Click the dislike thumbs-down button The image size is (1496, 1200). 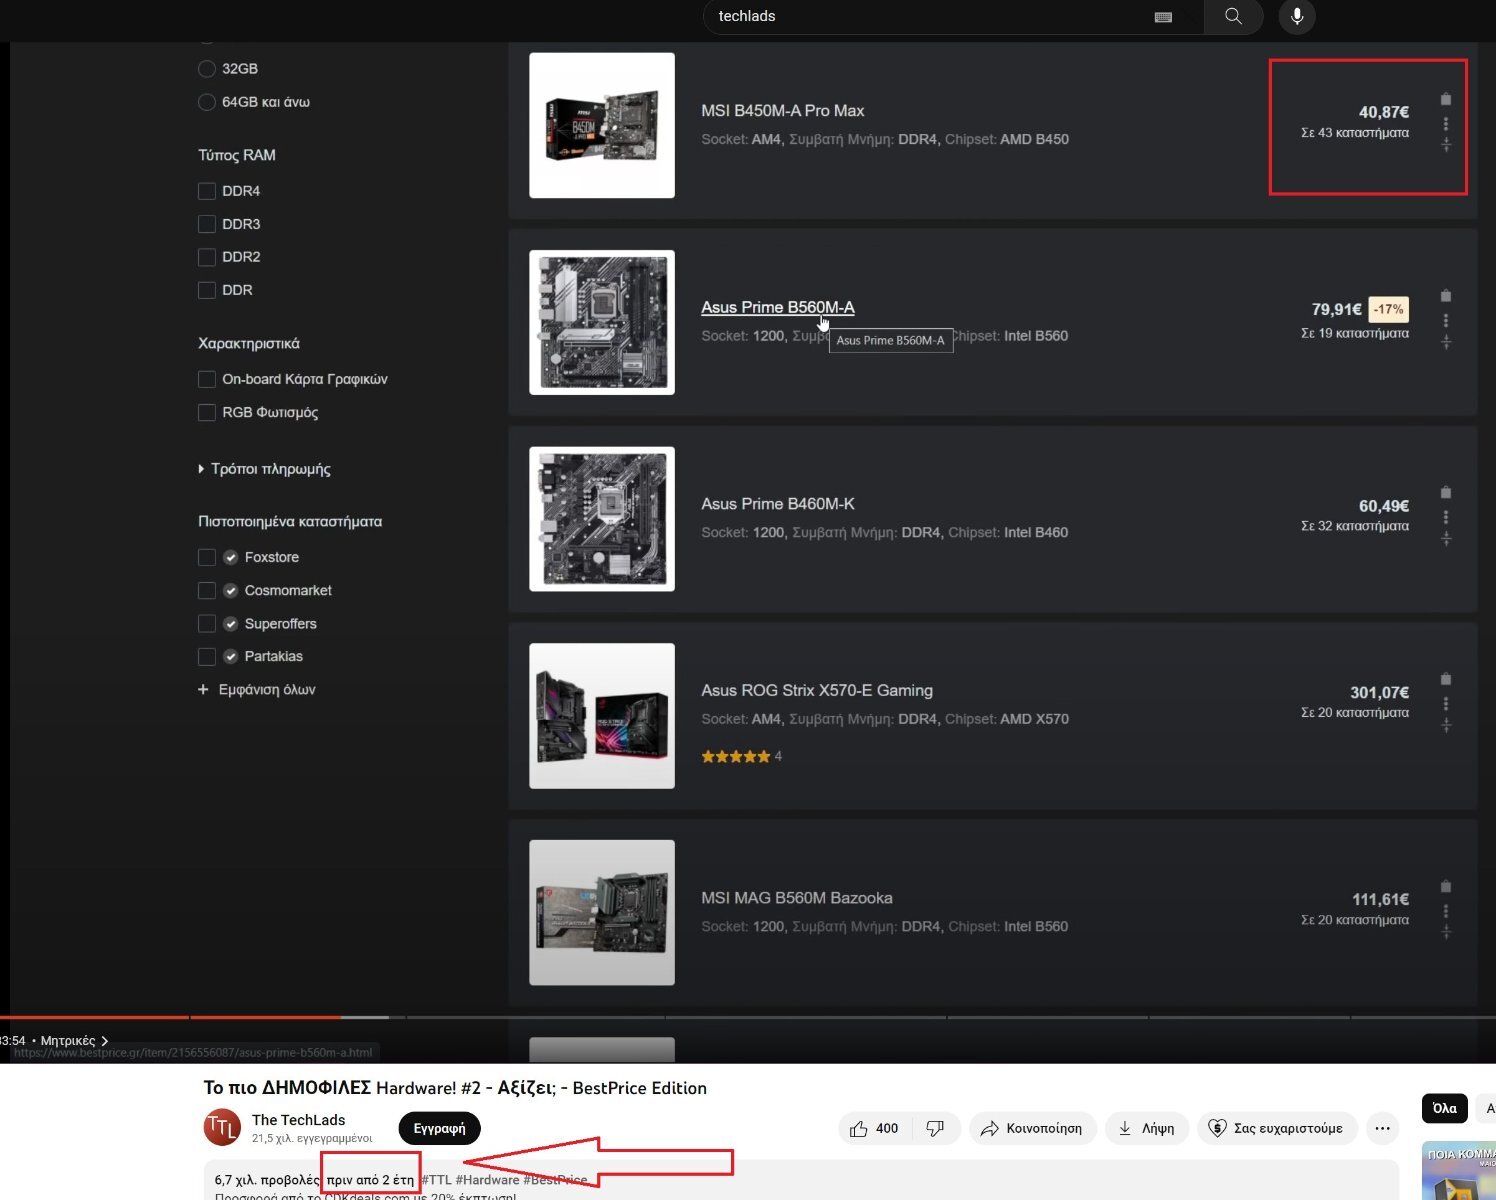click(x=935, y=1128)
